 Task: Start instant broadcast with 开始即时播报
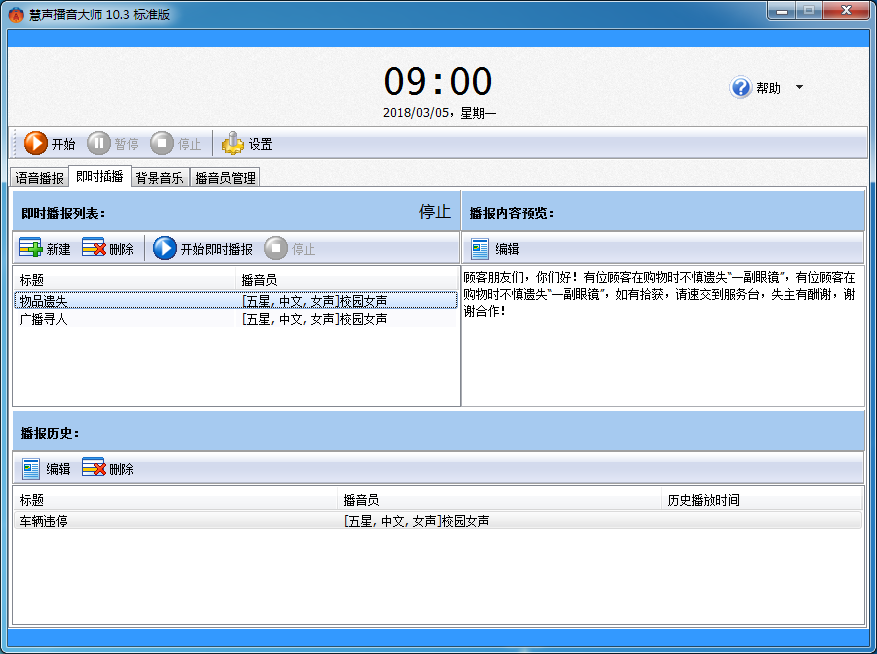click(203, 248)
